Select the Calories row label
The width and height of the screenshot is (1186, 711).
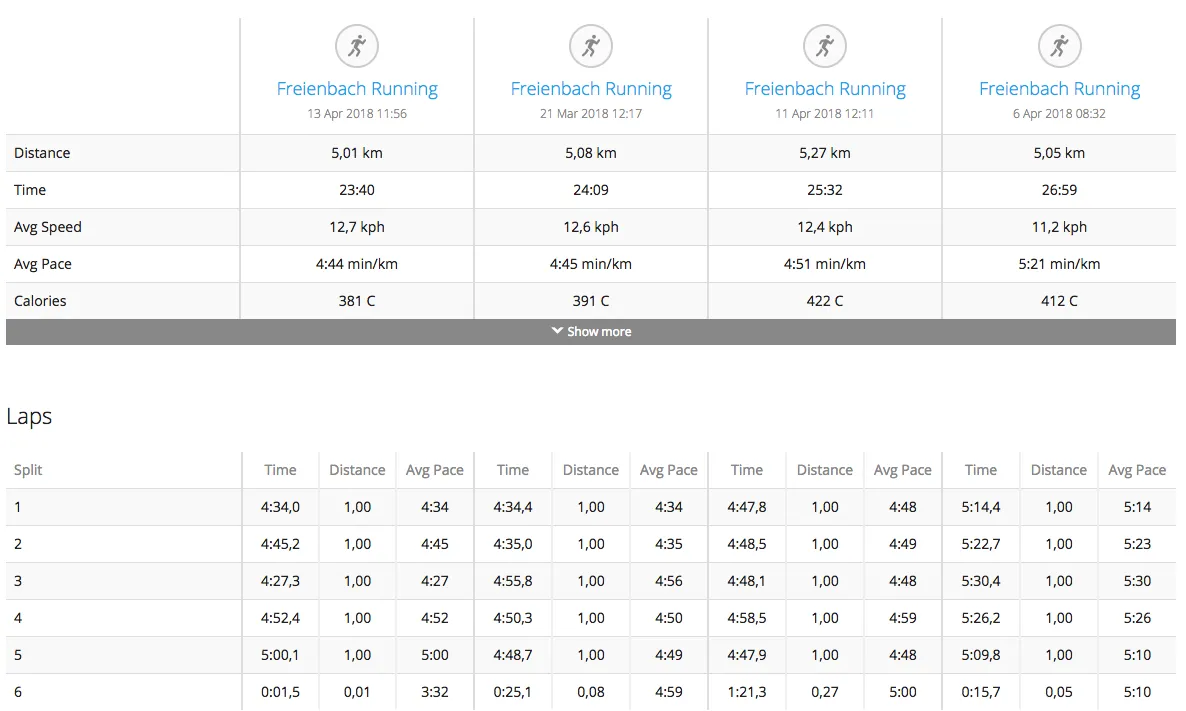point(40,301)
